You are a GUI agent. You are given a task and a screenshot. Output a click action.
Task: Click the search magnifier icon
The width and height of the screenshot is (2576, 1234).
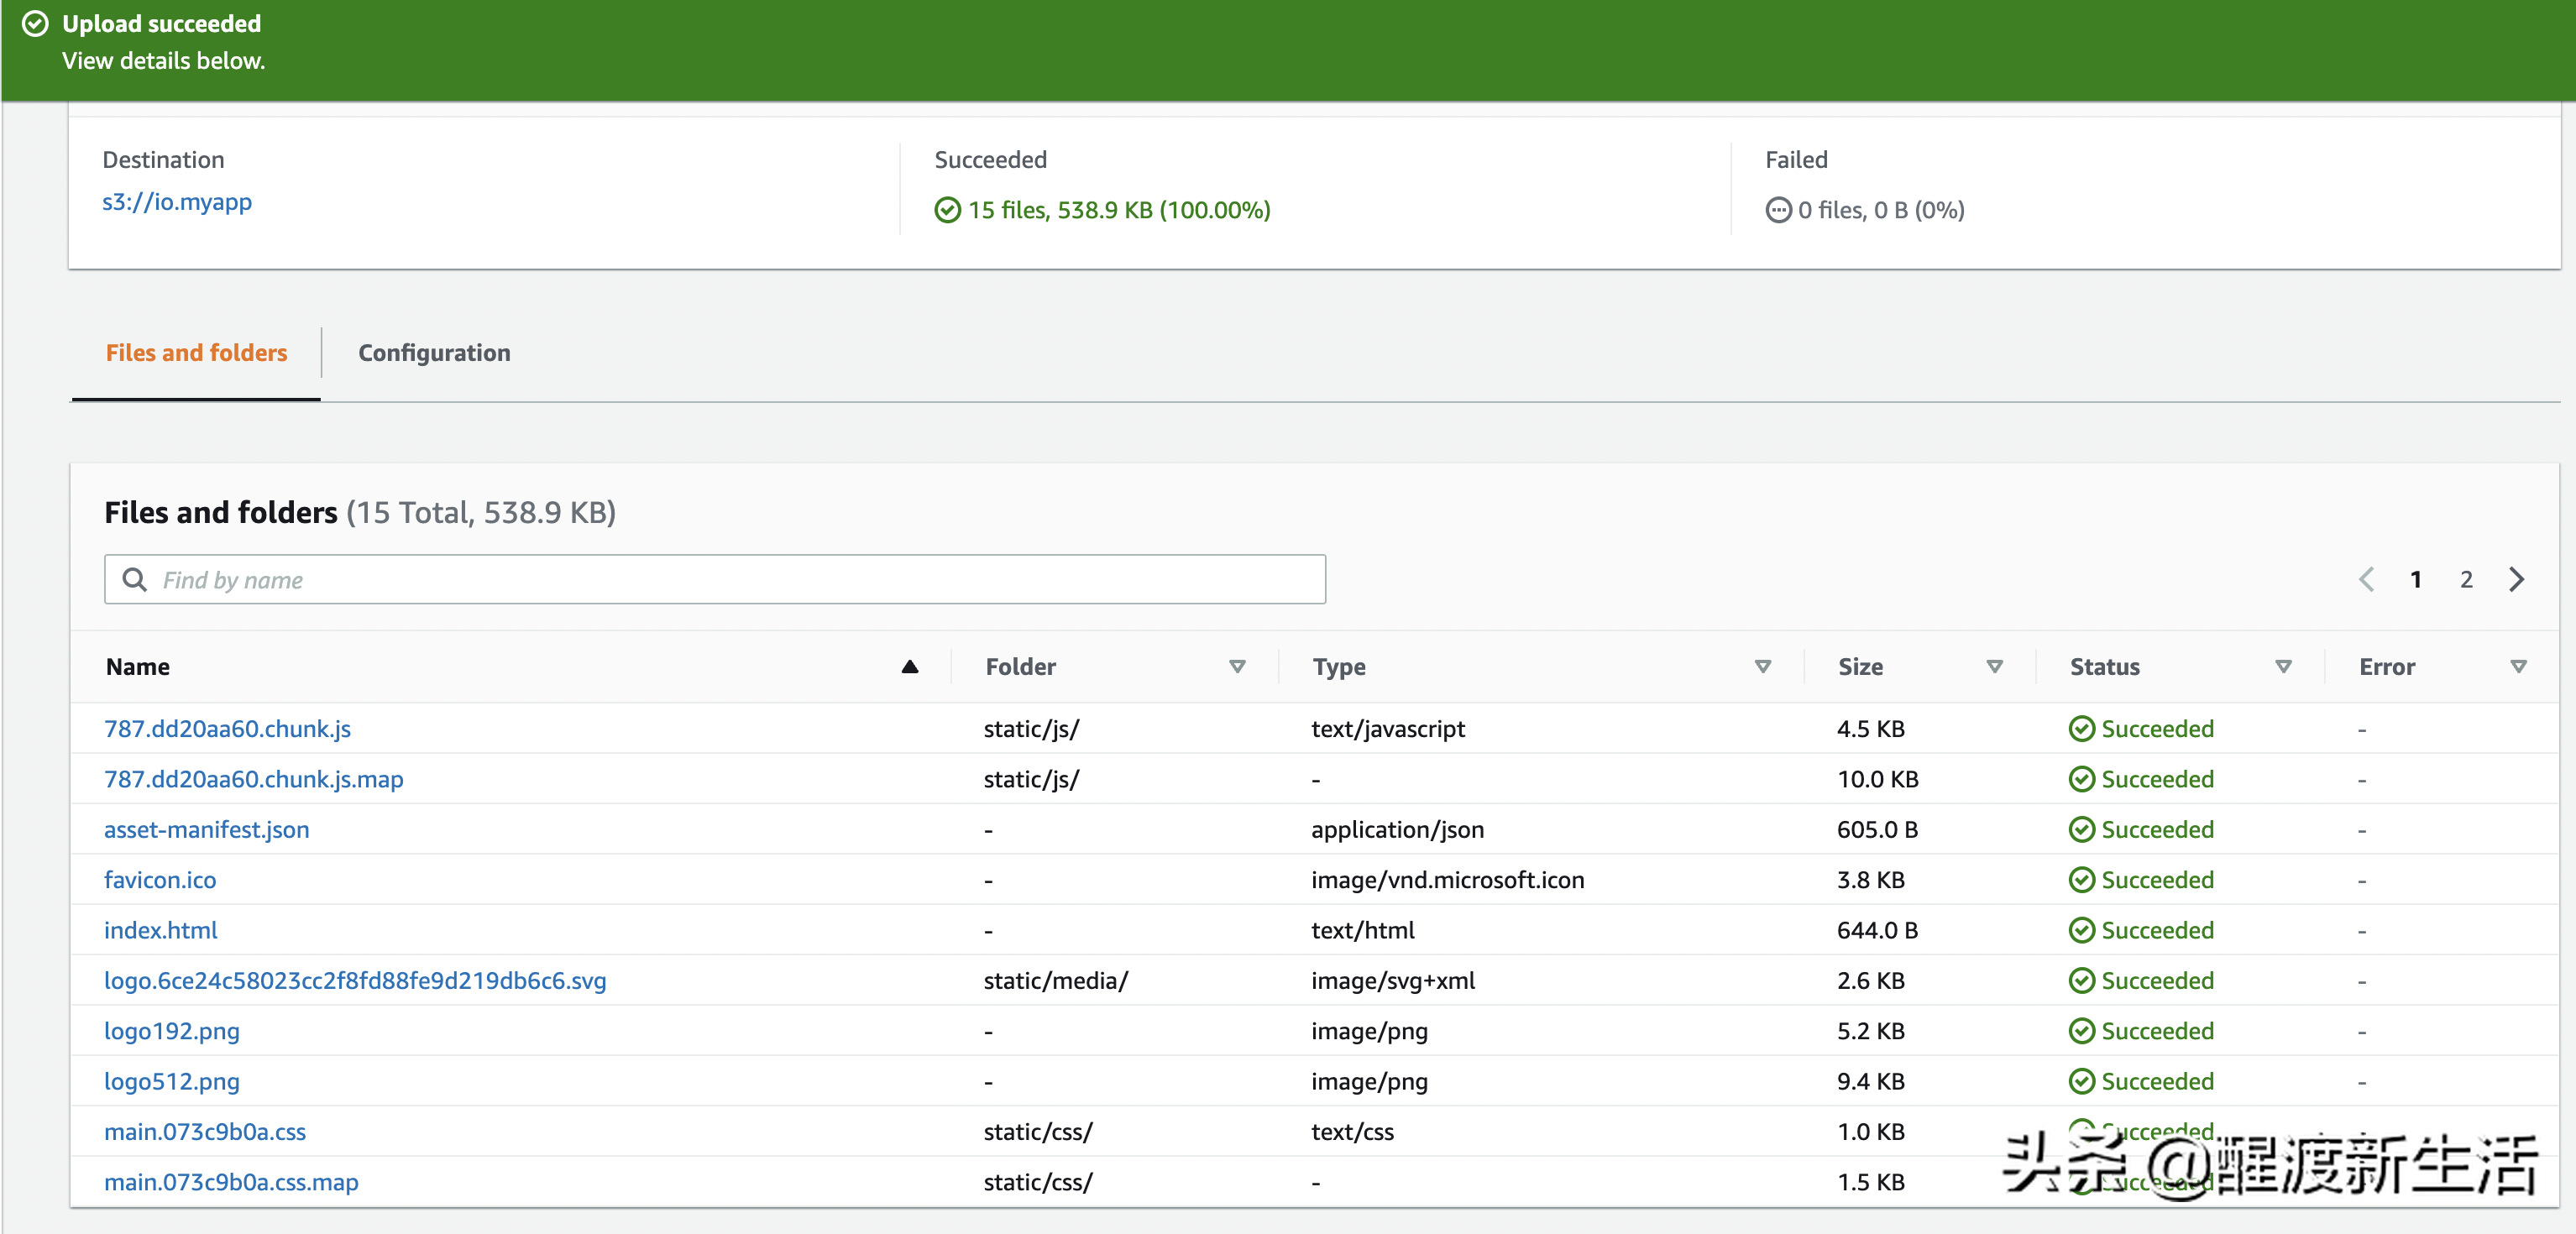[x=134, y=579]
